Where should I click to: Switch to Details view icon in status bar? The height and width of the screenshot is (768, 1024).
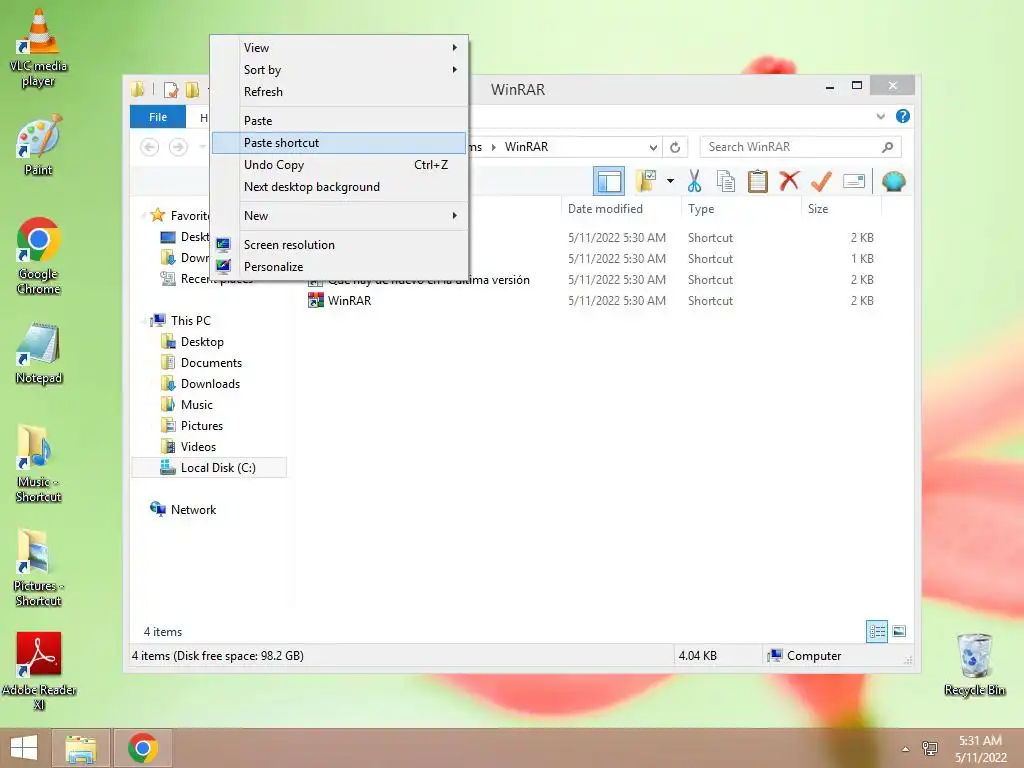(876, 632)
